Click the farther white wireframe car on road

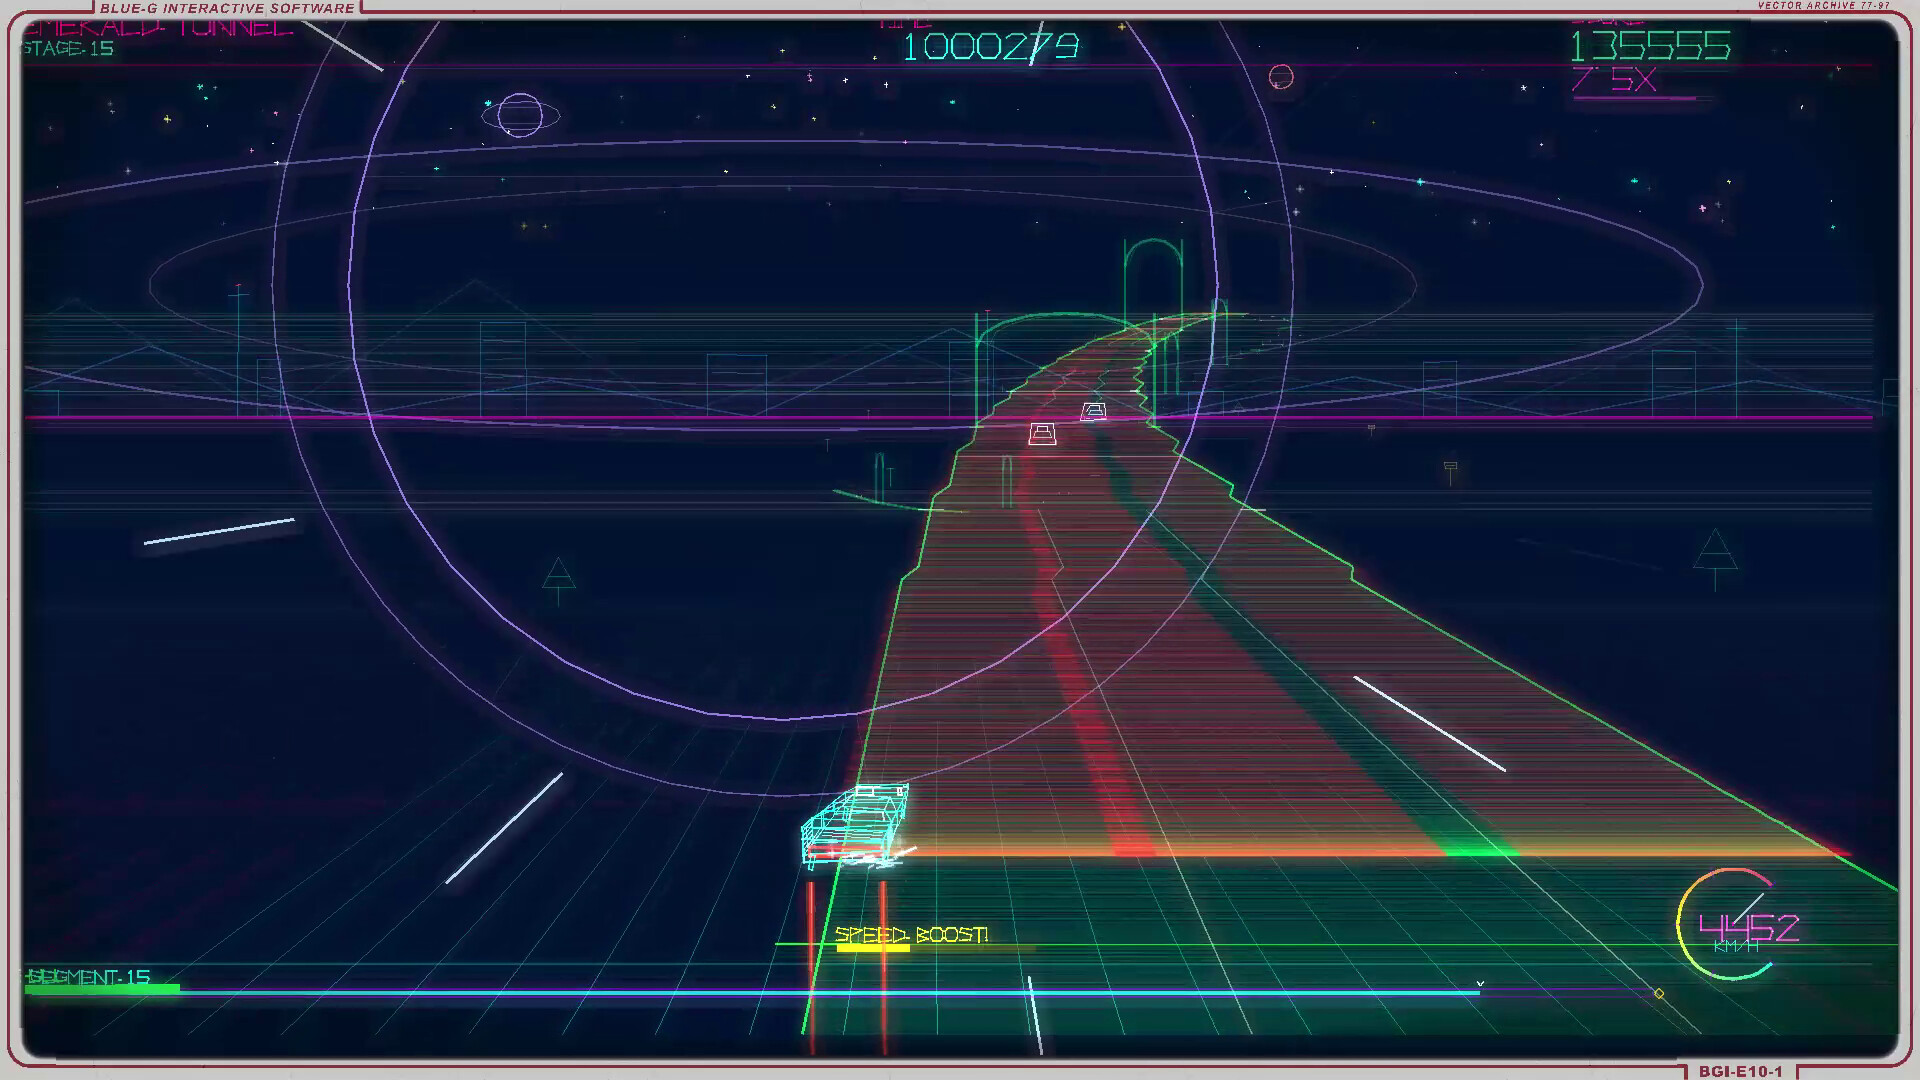(1093, 411)
